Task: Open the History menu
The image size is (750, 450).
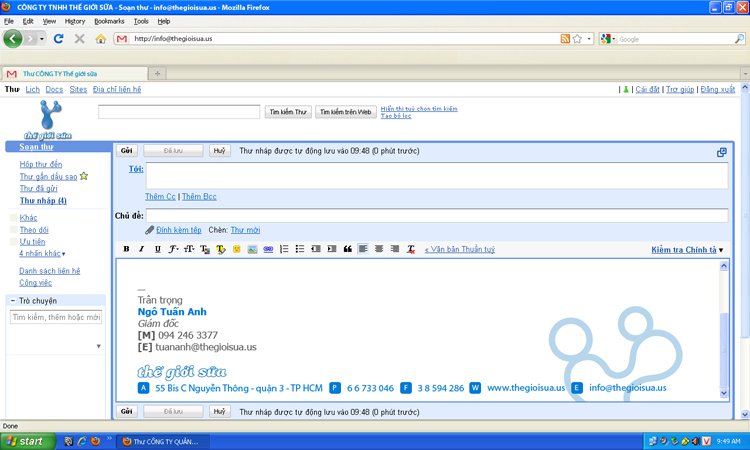Action: (75, 21)
